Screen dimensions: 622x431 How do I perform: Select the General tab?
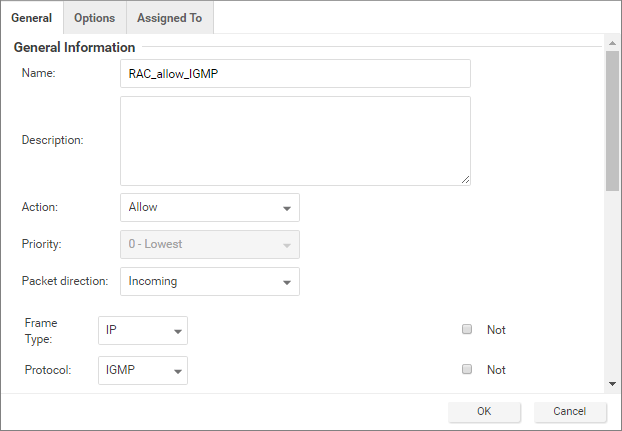(31, 18)
